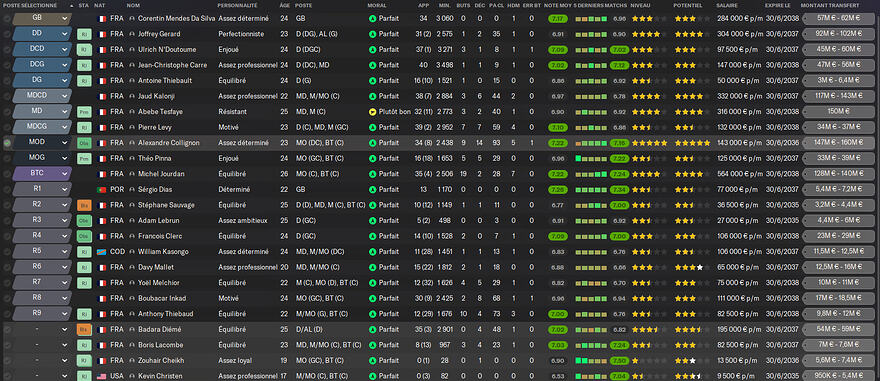Click the 128M € - 140M € transfer value button
This screenshot has width=880, height=381.
pos(839,174)
